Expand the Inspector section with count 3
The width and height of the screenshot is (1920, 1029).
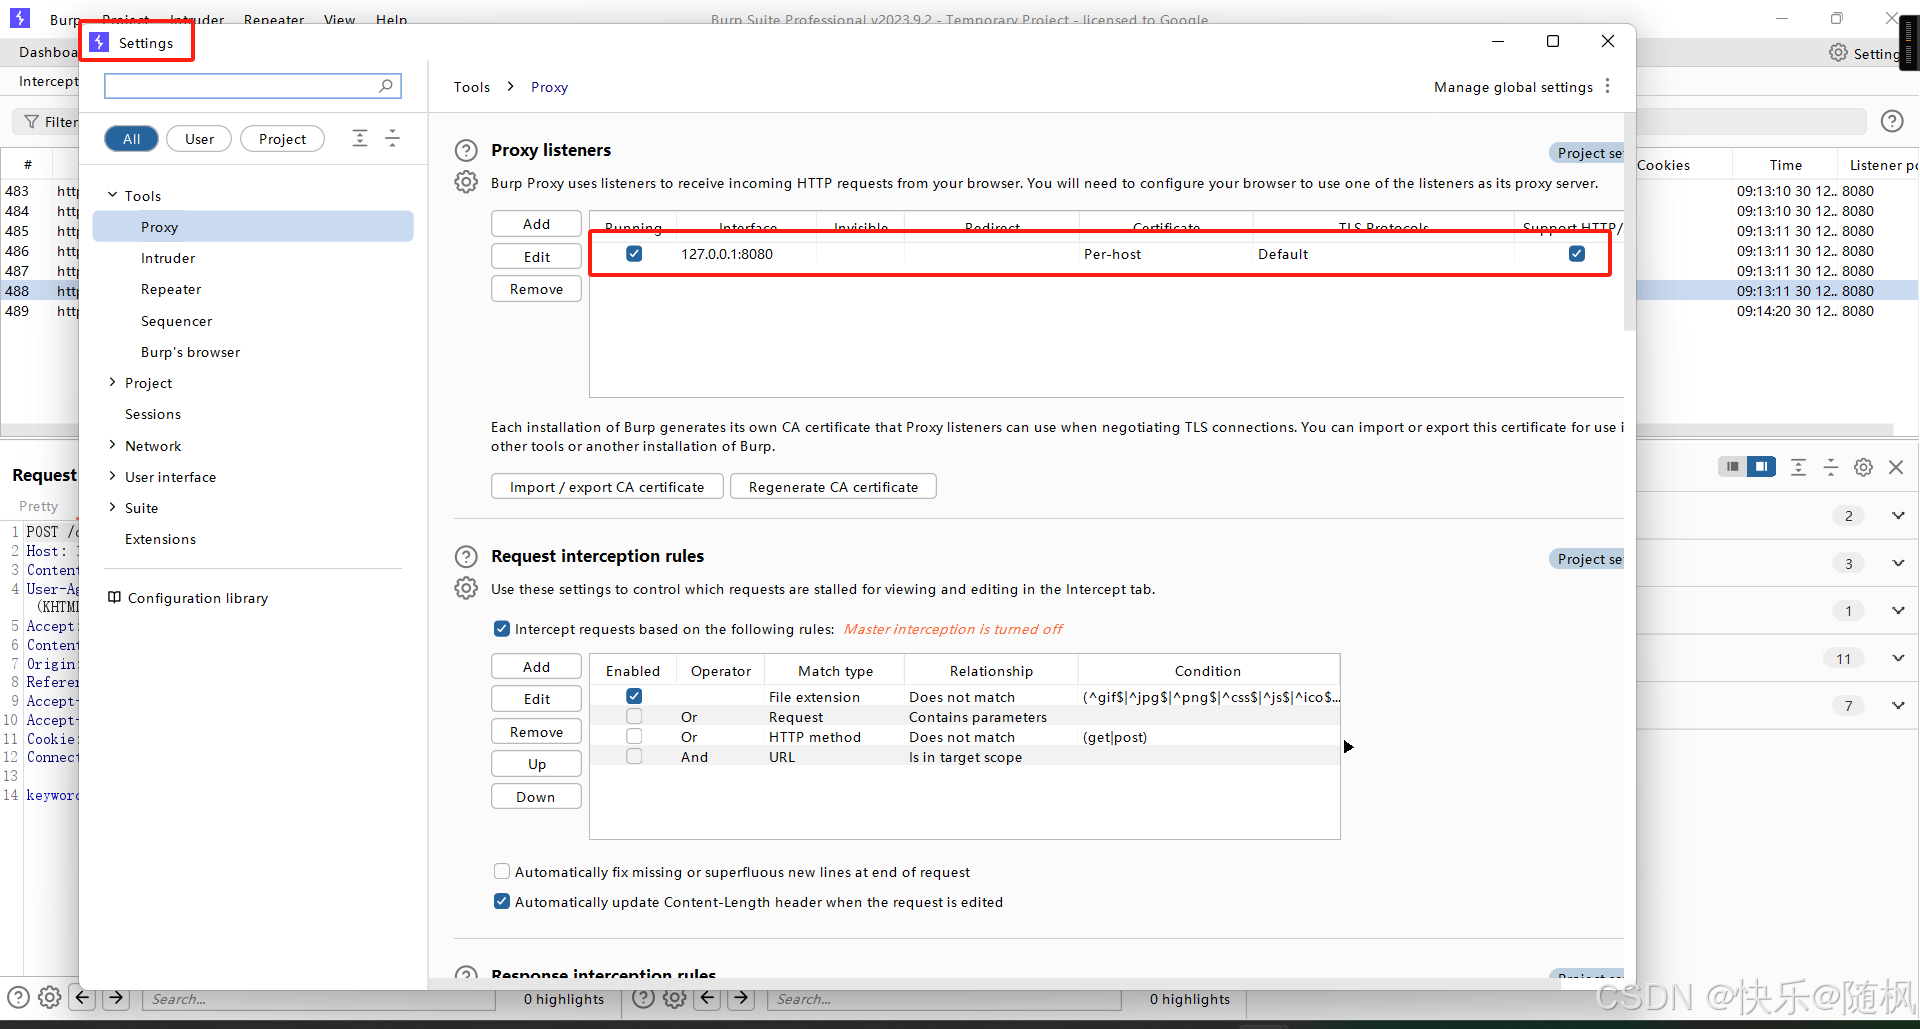1898,563
